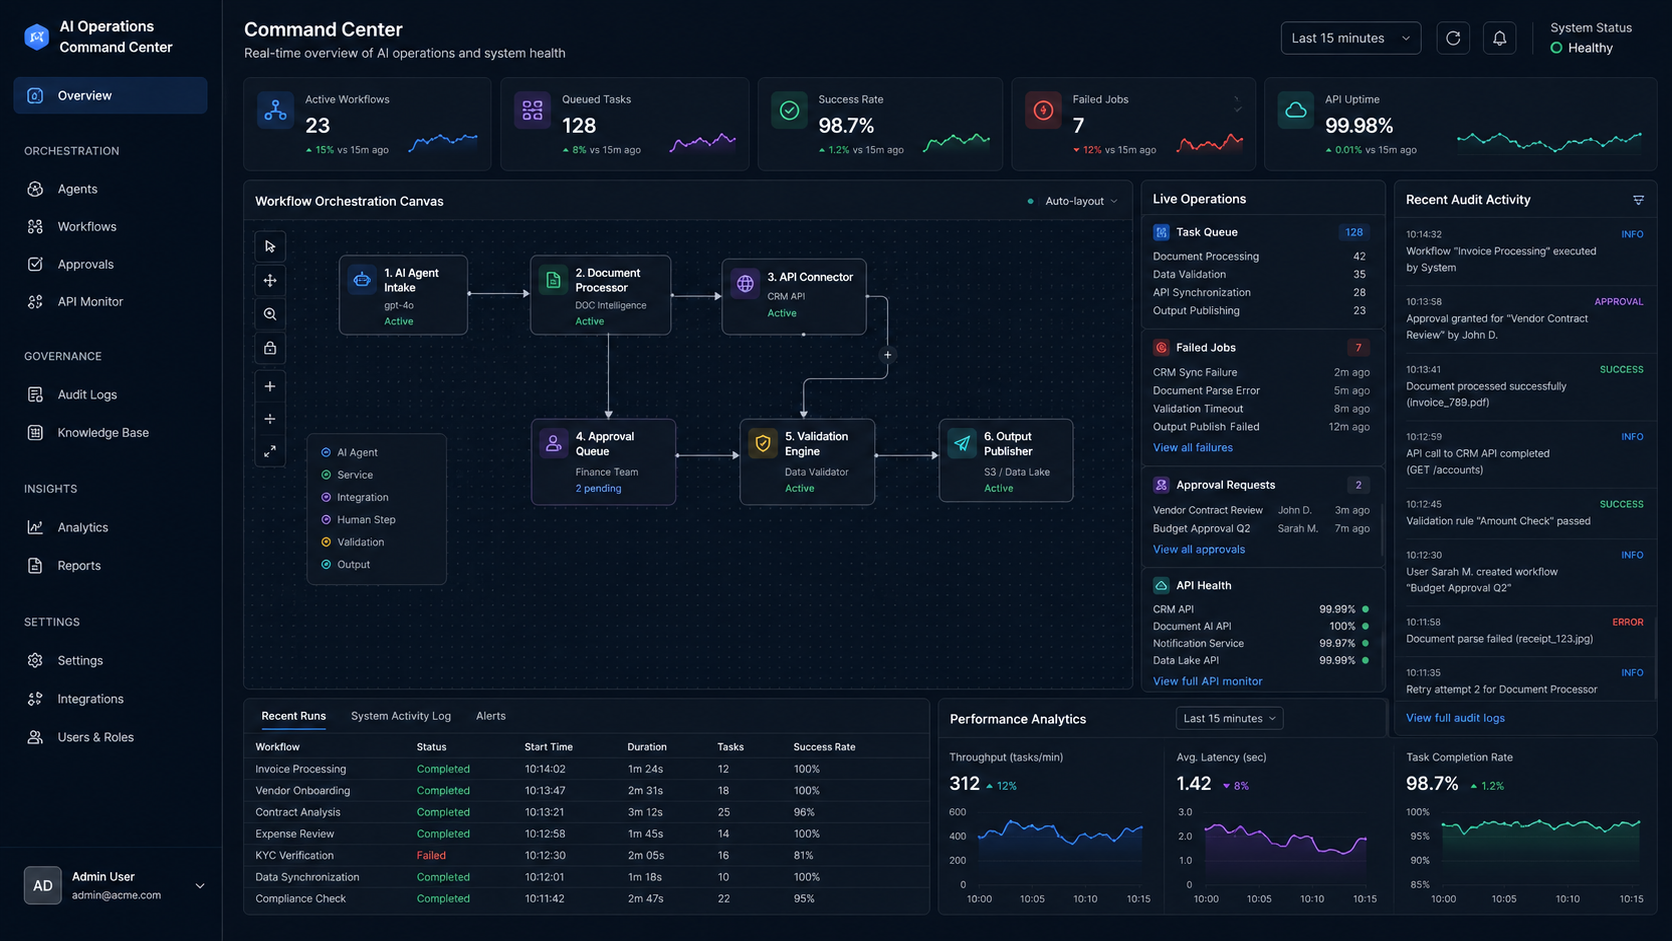Toggle Integration legend filter
Screen dimensions: 1672x941
click(354, 497)
